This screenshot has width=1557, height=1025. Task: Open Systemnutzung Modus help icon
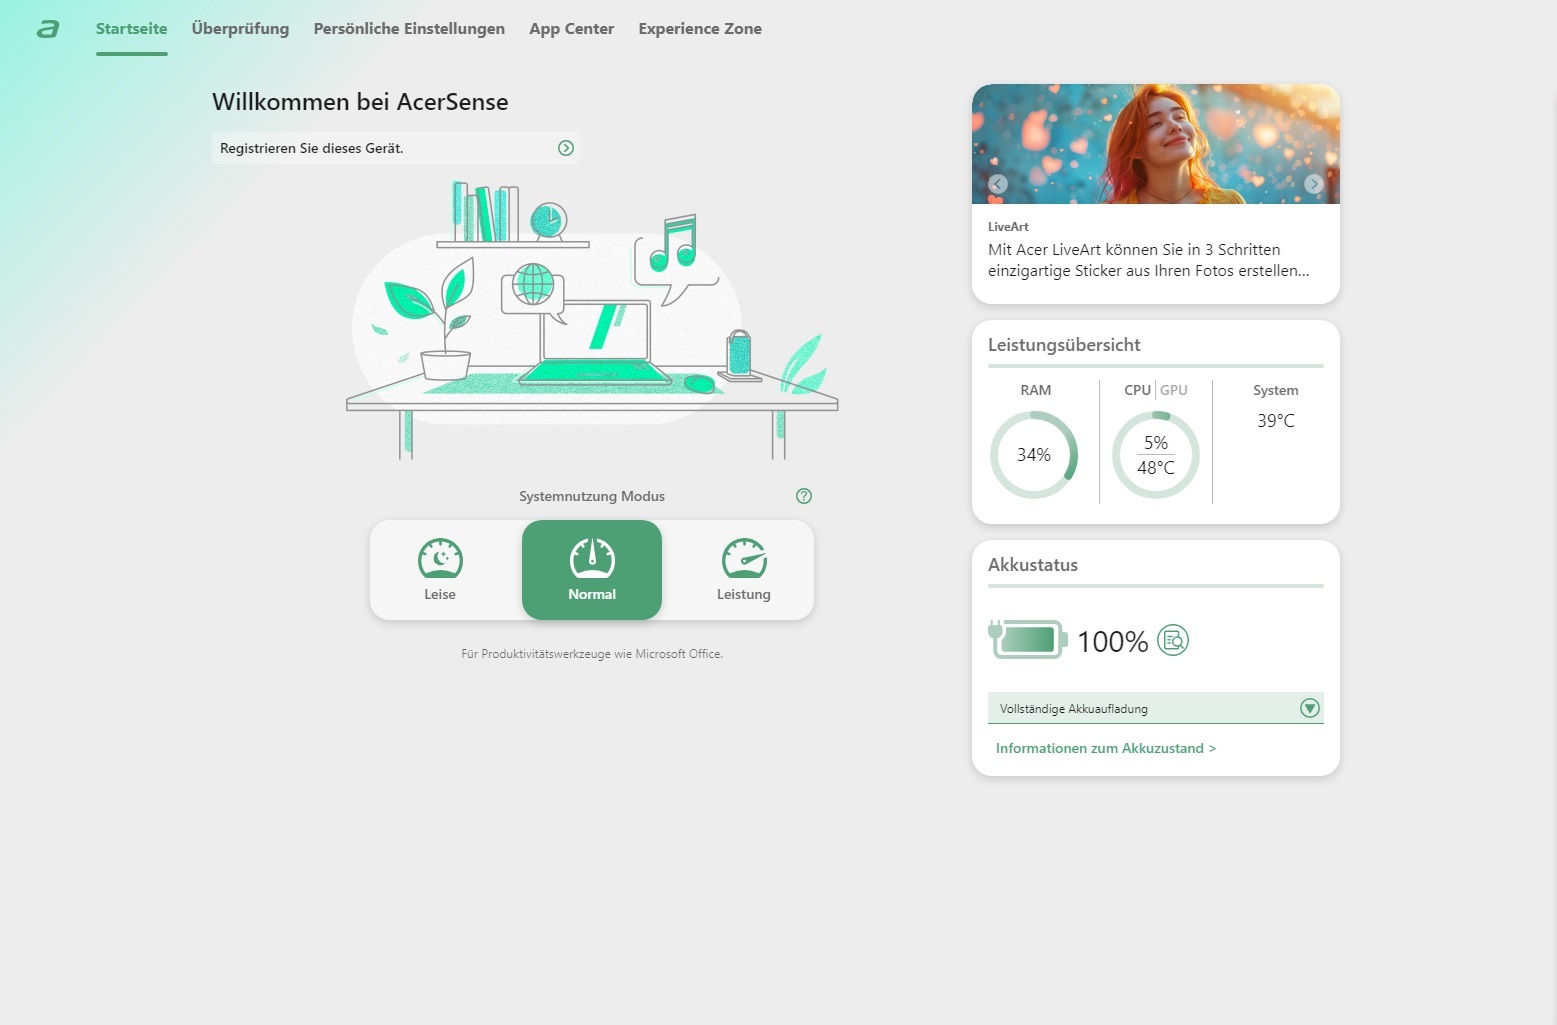(804, 496)
